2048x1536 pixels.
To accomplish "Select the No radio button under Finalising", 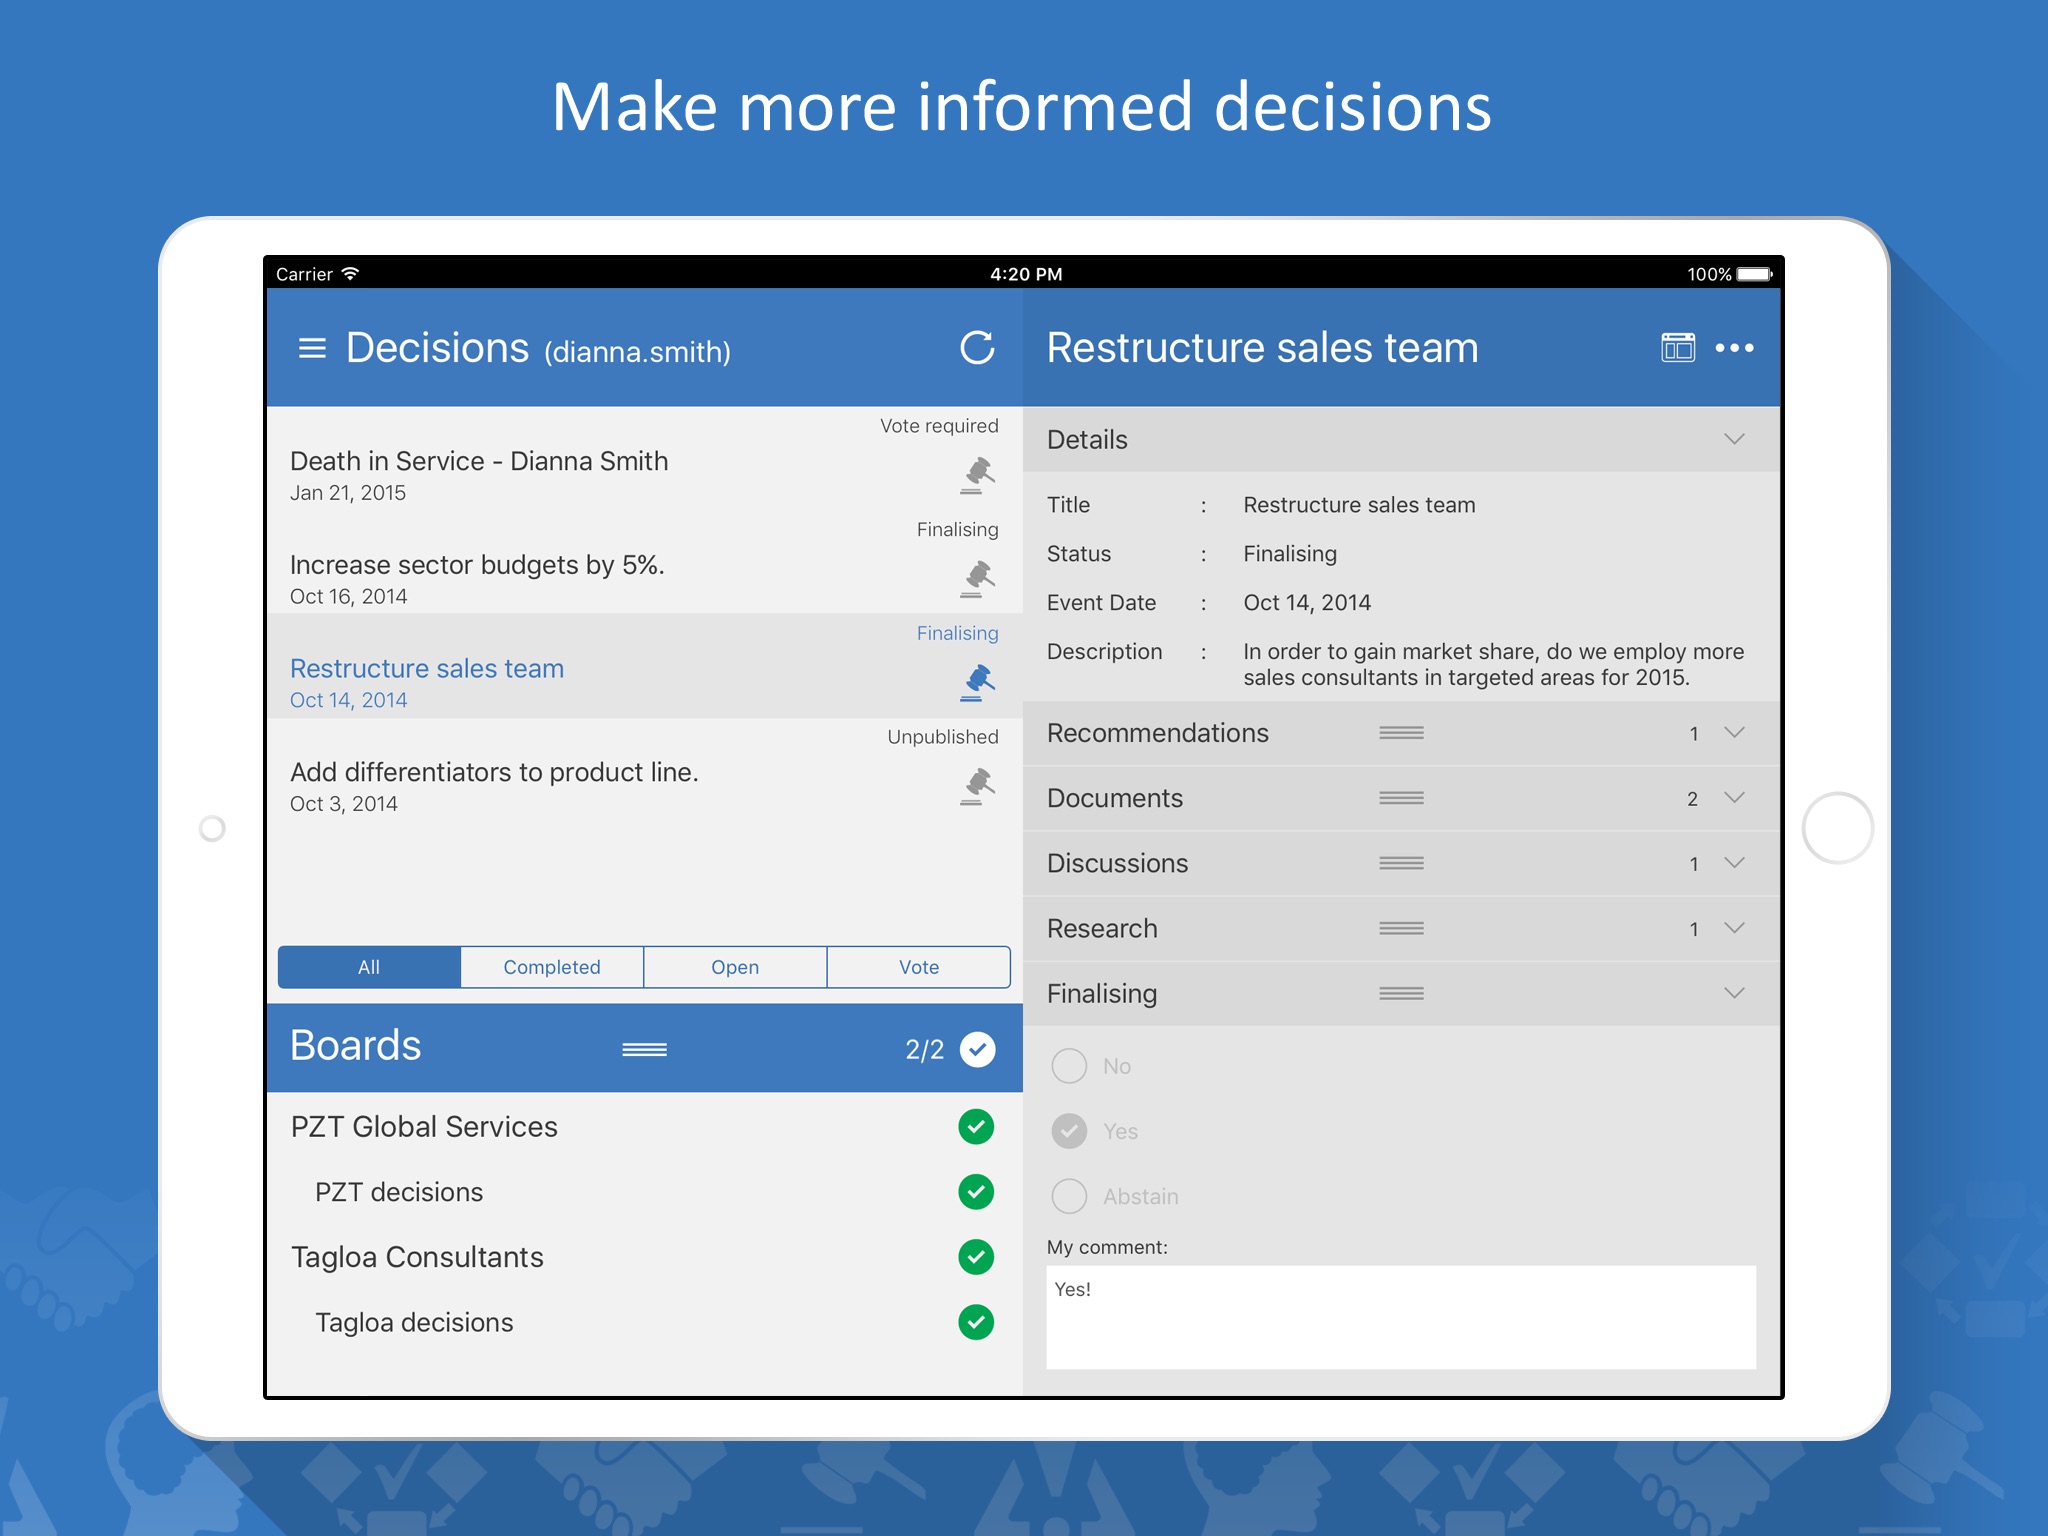I will point(1069,1065).
